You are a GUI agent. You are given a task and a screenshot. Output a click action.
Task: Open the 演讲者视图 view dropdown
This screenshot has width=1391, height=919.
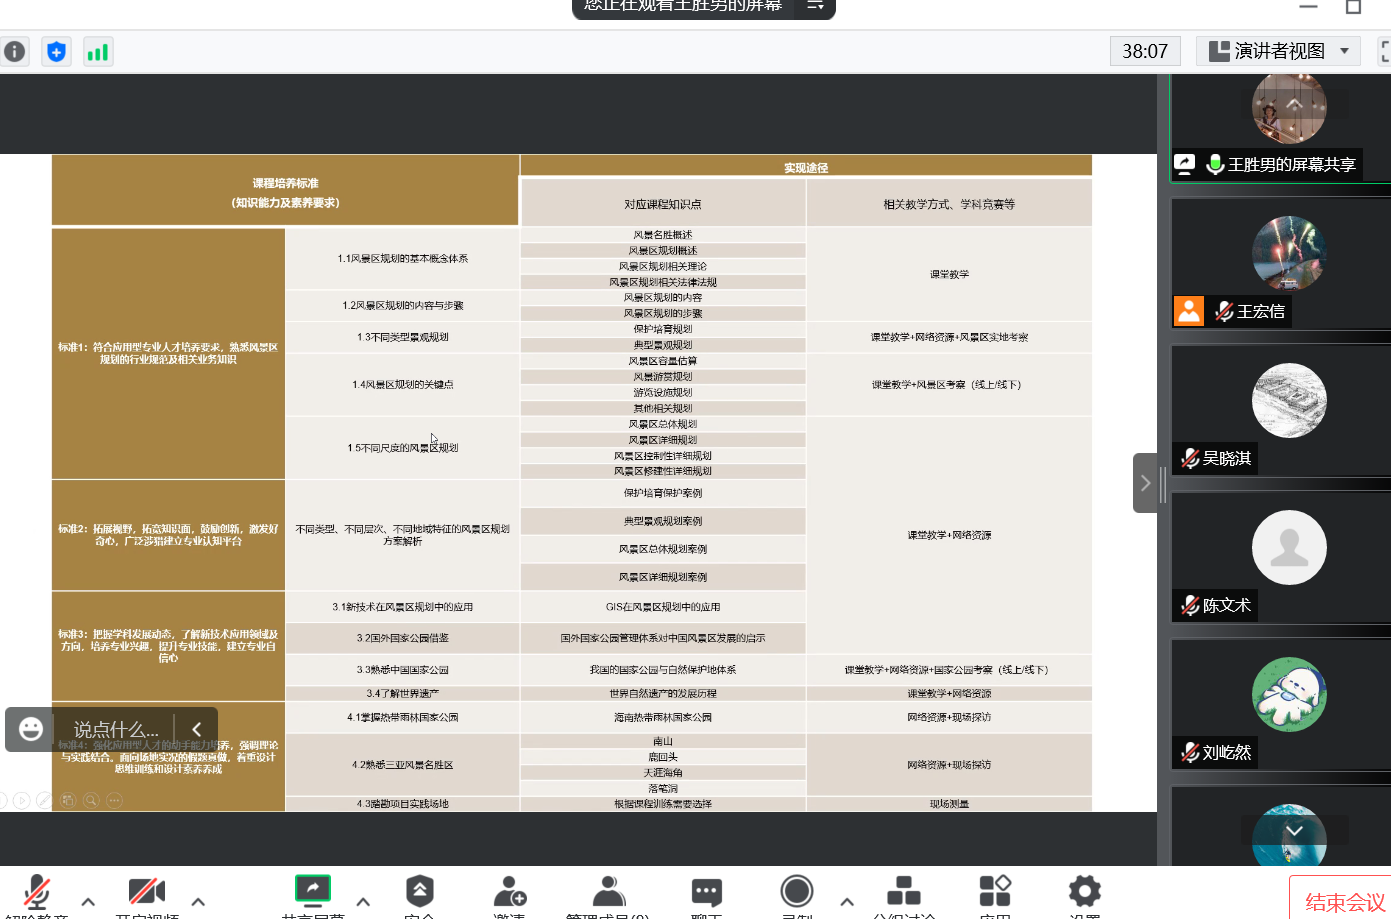[x=1278, y=51]
